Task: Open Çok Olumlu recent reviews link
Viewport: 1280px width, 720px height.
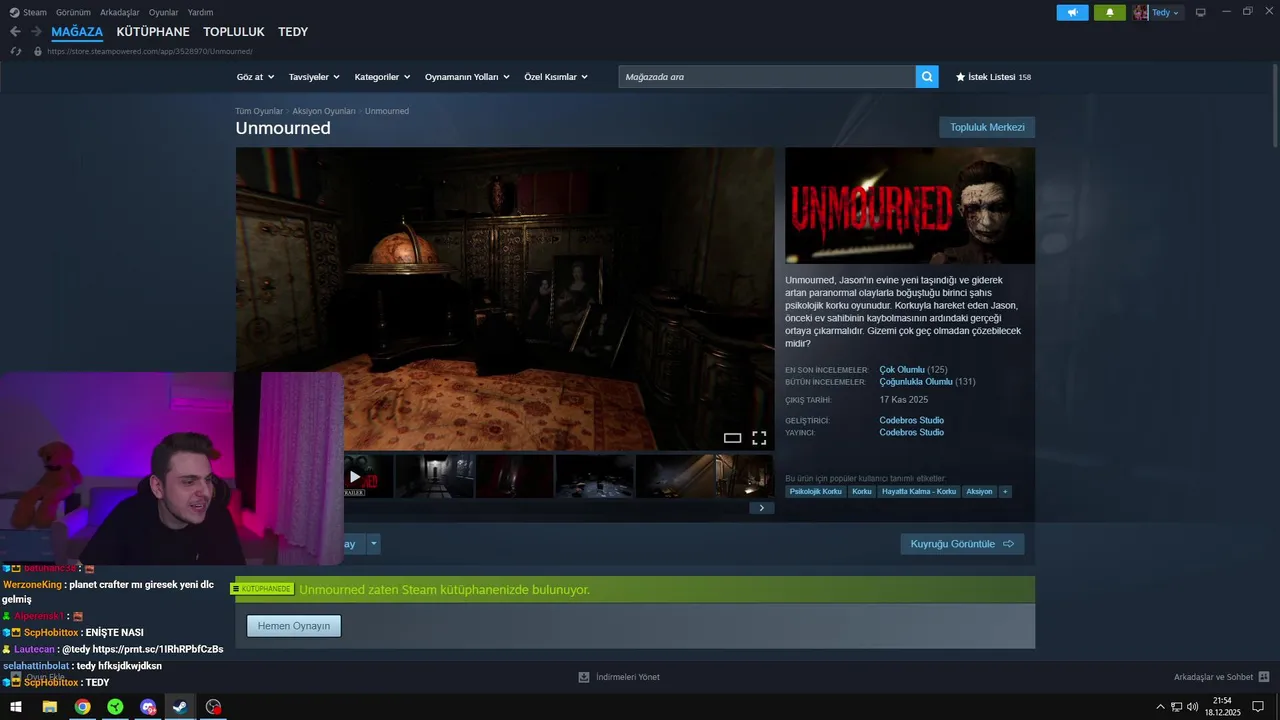Action: (x=902, y=370)
